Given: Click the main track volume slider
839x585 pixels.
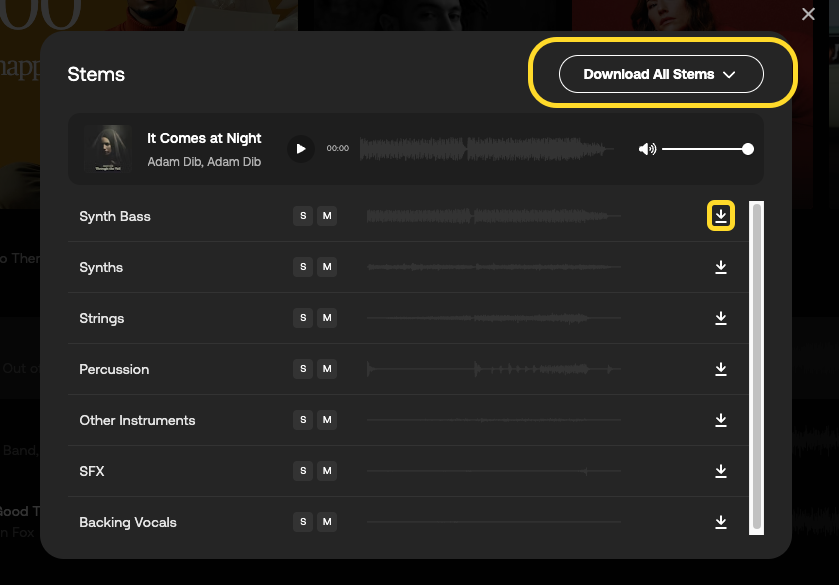Looking at the screenshot, I should [706, 149].
